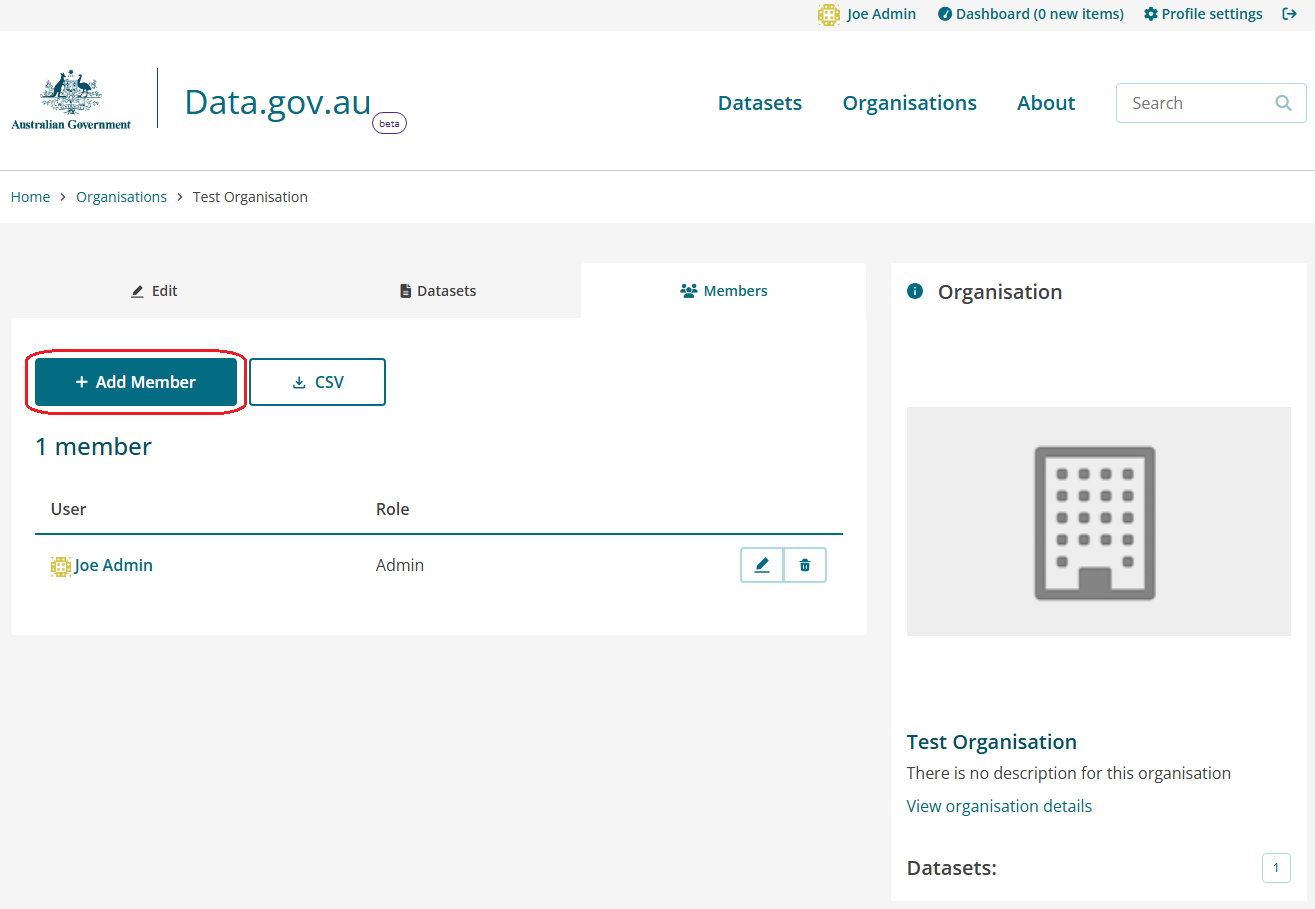Open the Datasets navigation item
Viewport: 1315px width, 909px height.
click(x=760, y=103)
